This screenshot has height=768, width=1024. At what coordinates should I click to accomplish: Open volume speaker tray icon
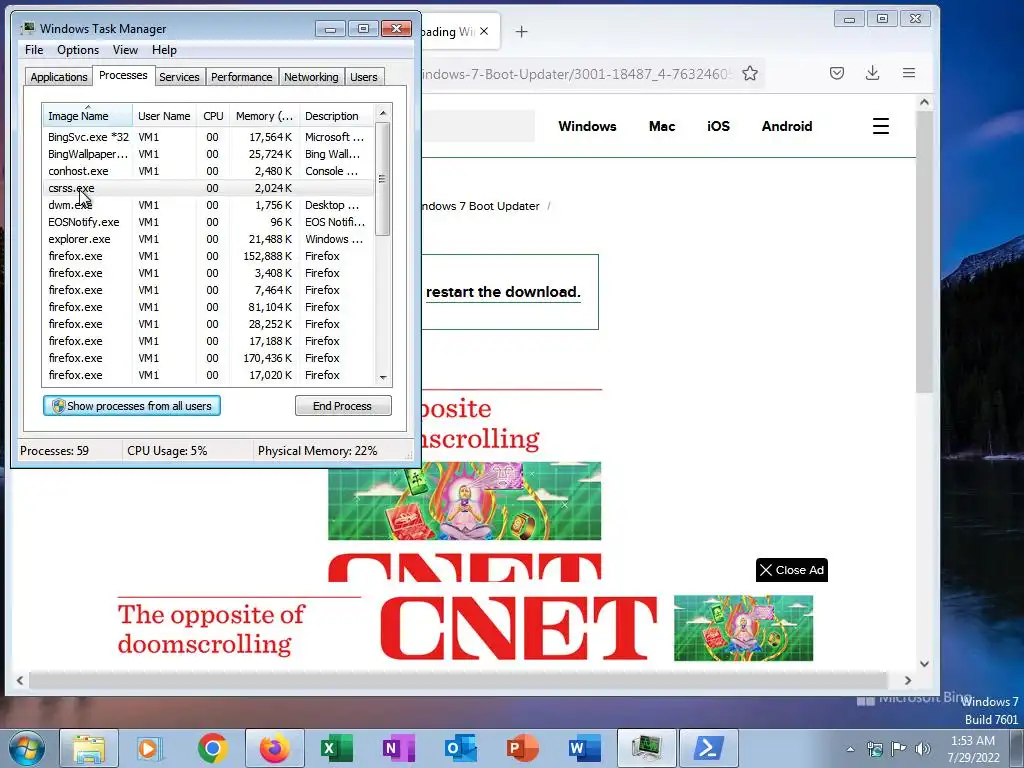click(x=922, y=749)
